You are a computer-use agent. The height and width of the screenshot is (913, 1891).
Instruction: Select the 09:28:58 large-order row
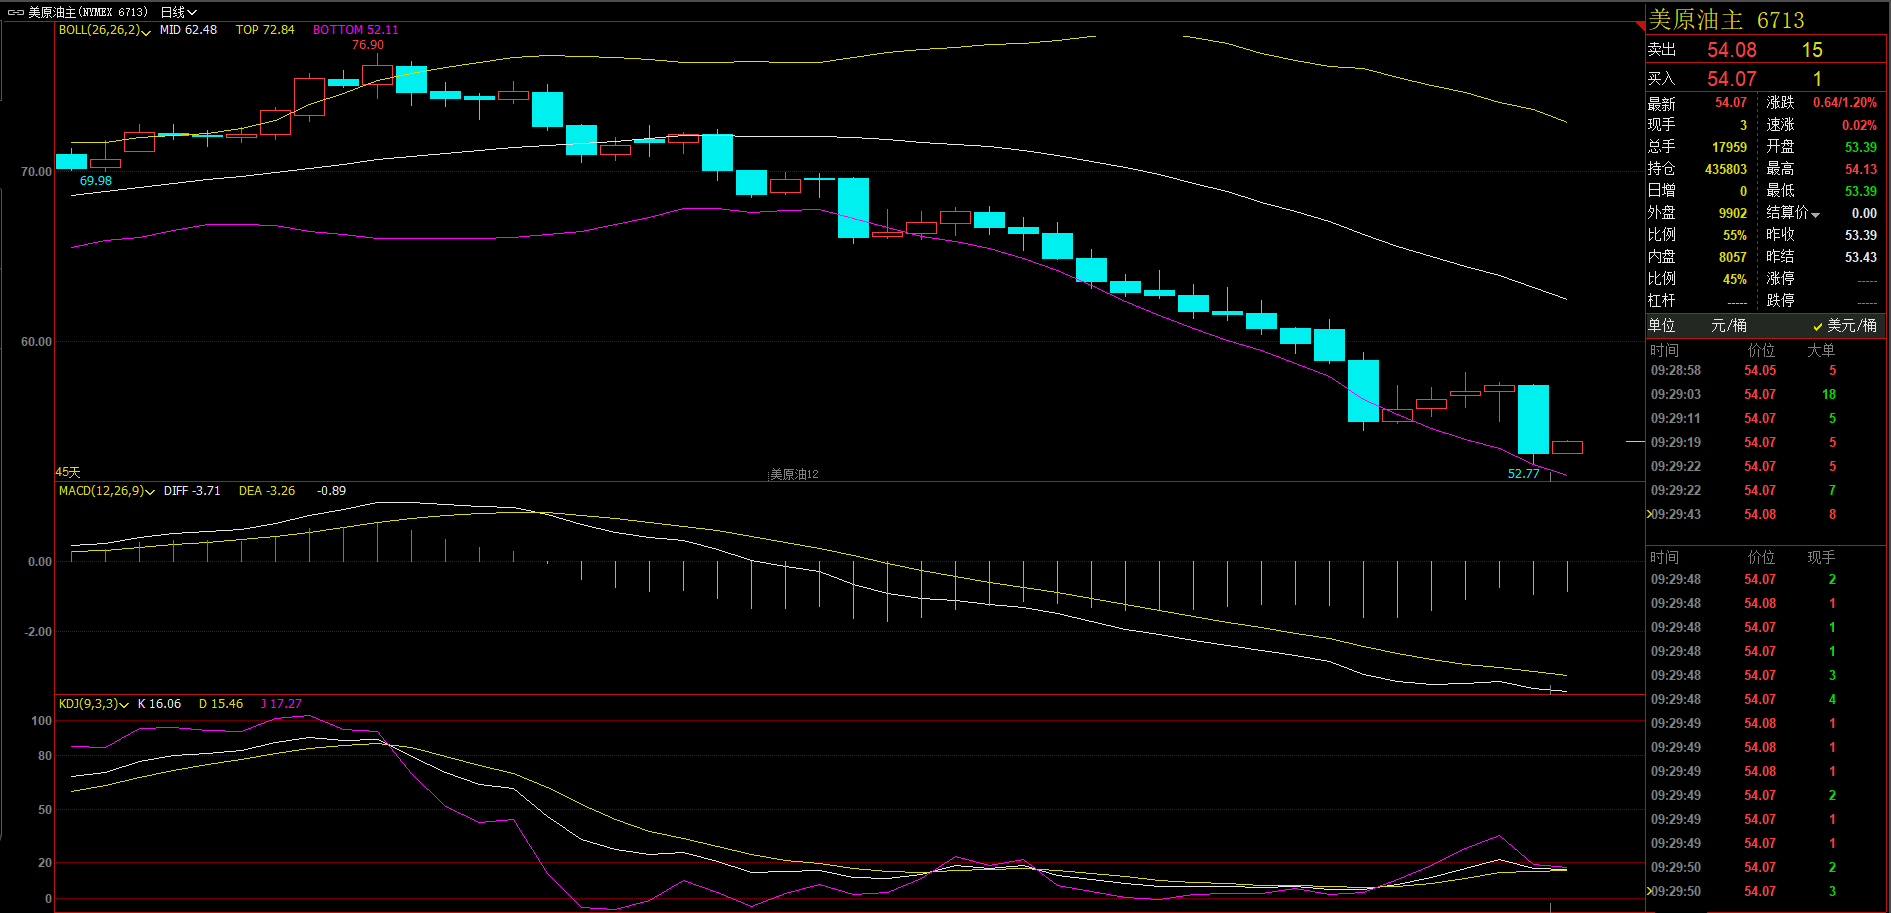pyautogui.click(x=1765, y=371)
